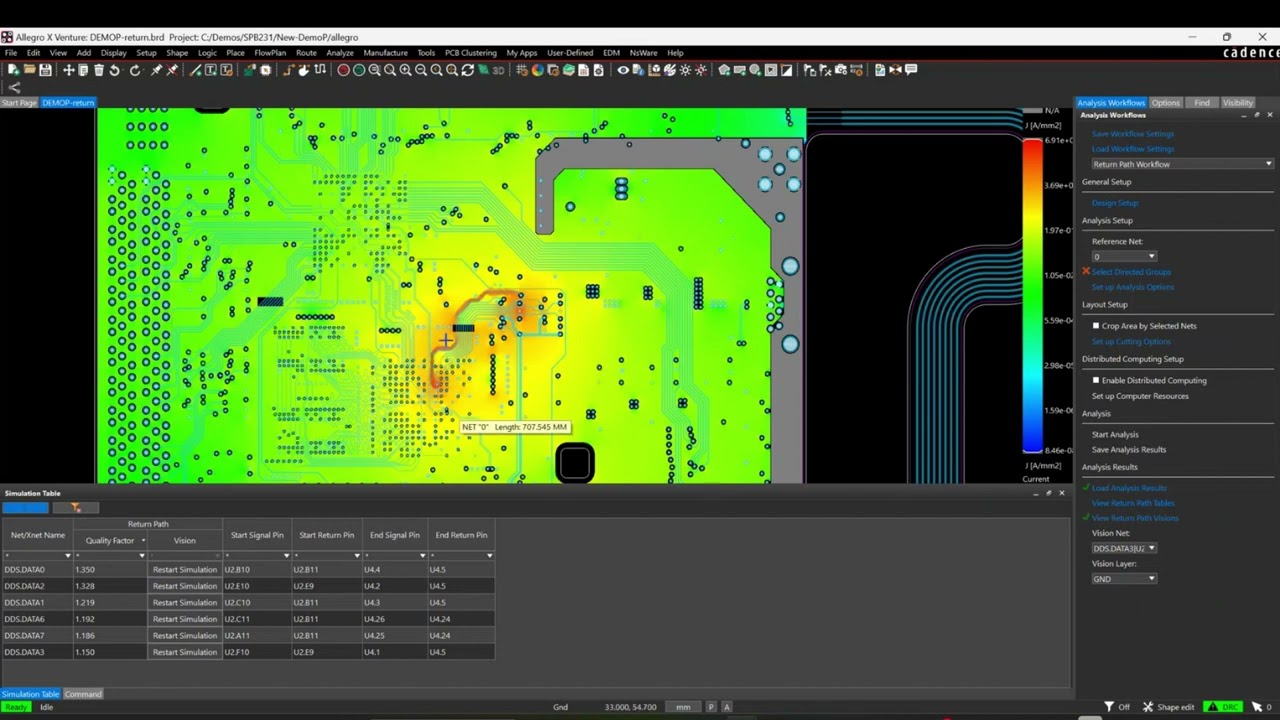
Task: Click Save Analysis Results
Action: [1129, 450]
